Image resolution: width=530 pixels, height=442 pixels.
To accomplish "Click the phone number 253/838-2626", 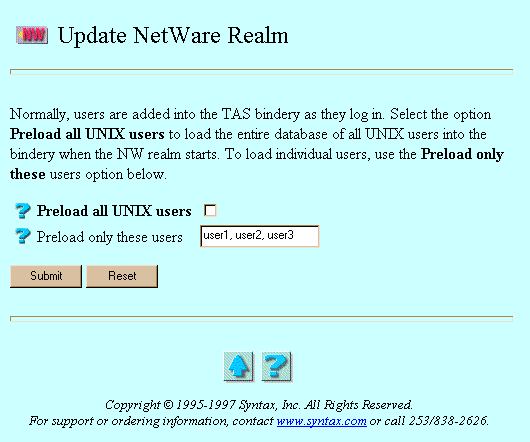I will tap(448, 421).
